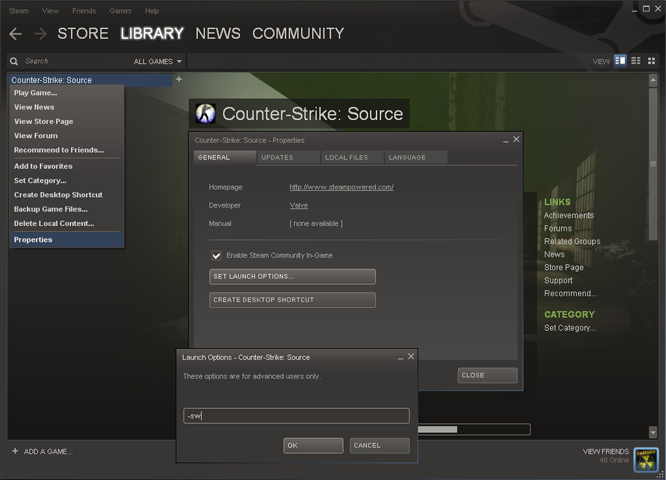Open the Steam menu
The image size is (666, 480).
[19, 11]
